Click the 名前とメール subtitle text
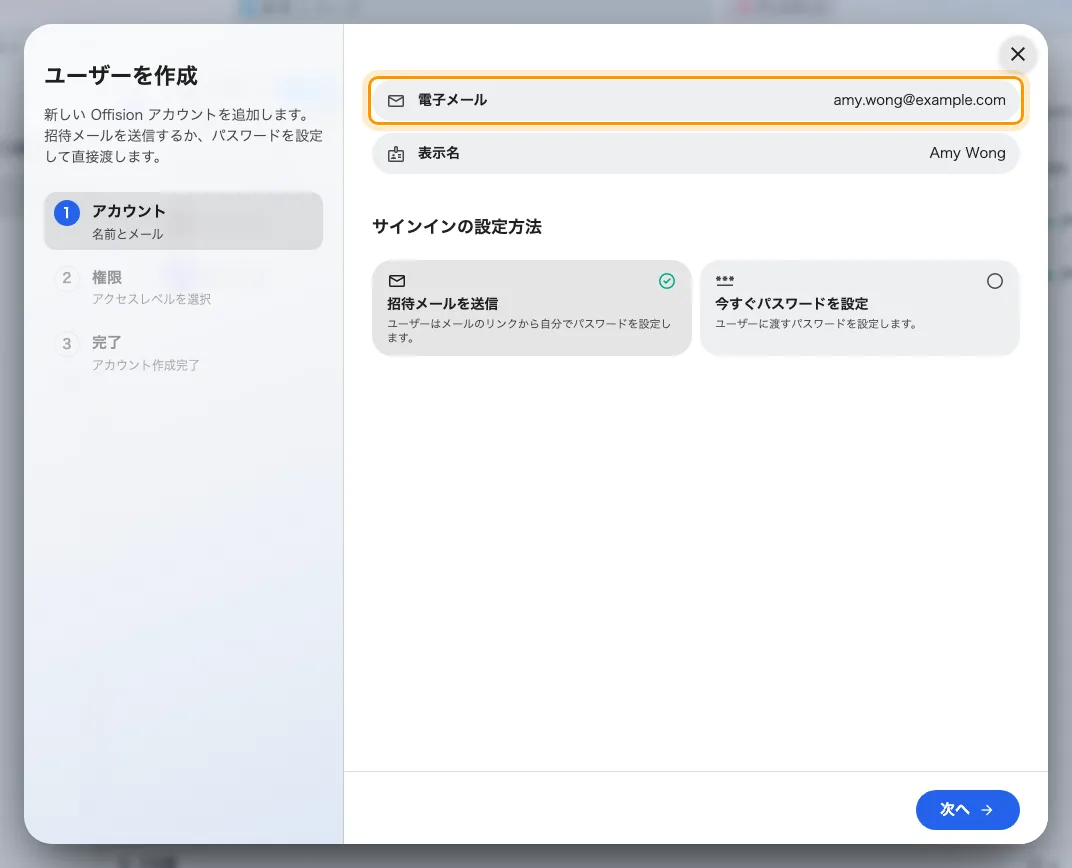Screen dimensions: 1072x868 tap(128, 234)
